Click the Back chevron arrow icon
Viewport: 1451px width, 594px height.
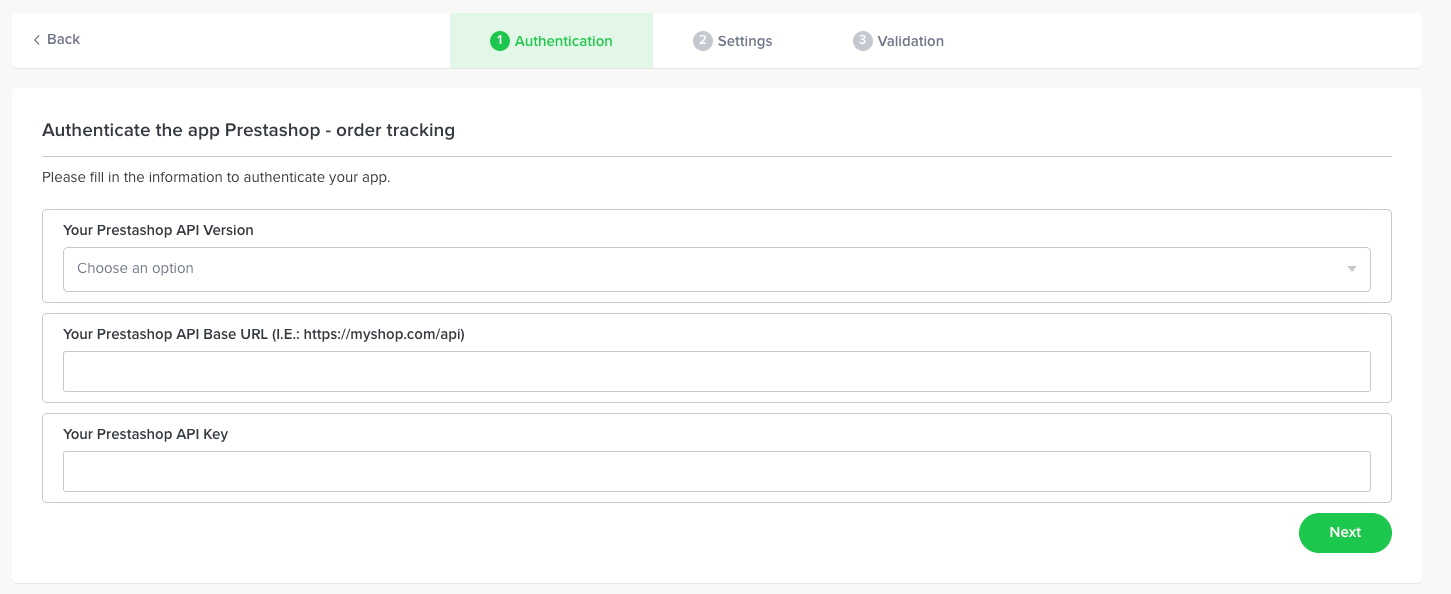[x=37, y=40]
